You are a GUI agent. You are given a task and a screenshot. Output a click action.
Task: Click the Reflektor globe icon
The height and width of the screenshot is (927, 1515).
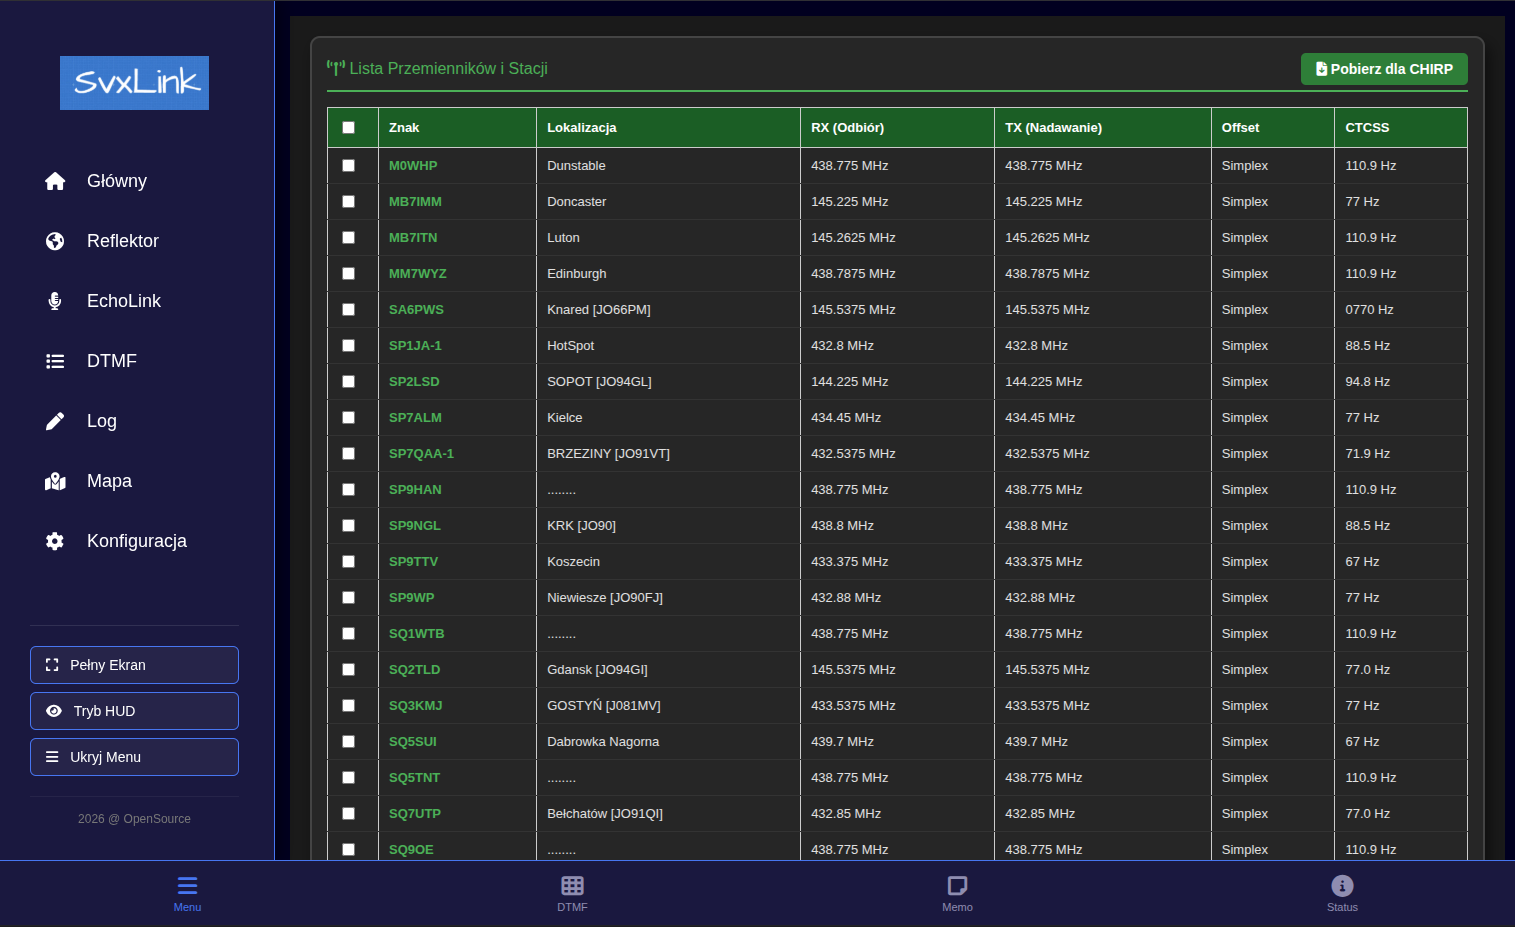point(55,241)
